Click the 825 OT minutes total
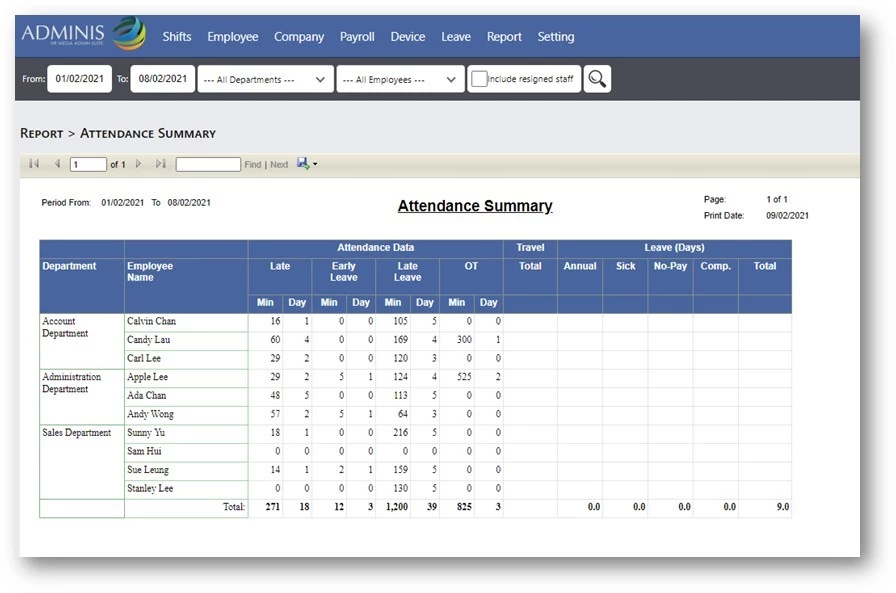Viewport: 896px width, 593px height. (x=464, y=507)
